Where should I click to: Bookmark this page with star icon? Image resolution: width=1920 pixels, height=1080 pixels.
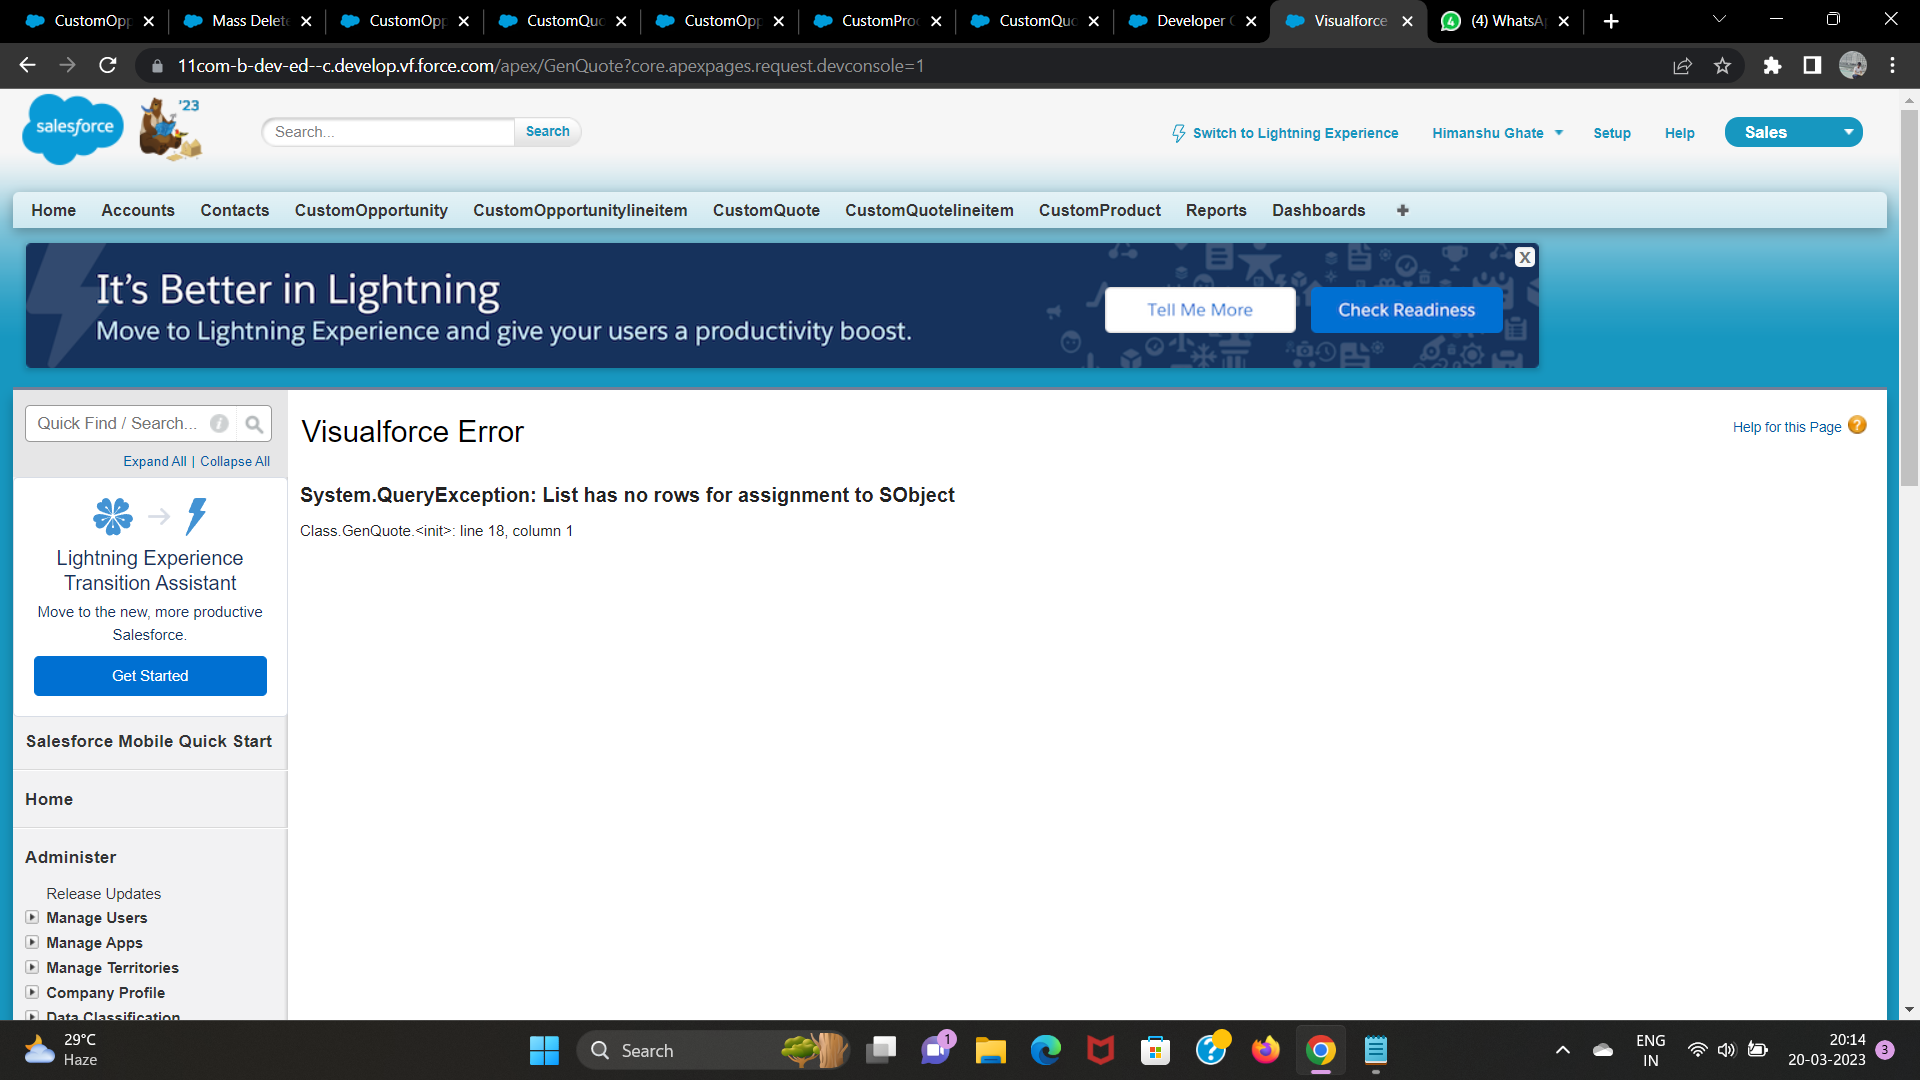click(1722, 66)
